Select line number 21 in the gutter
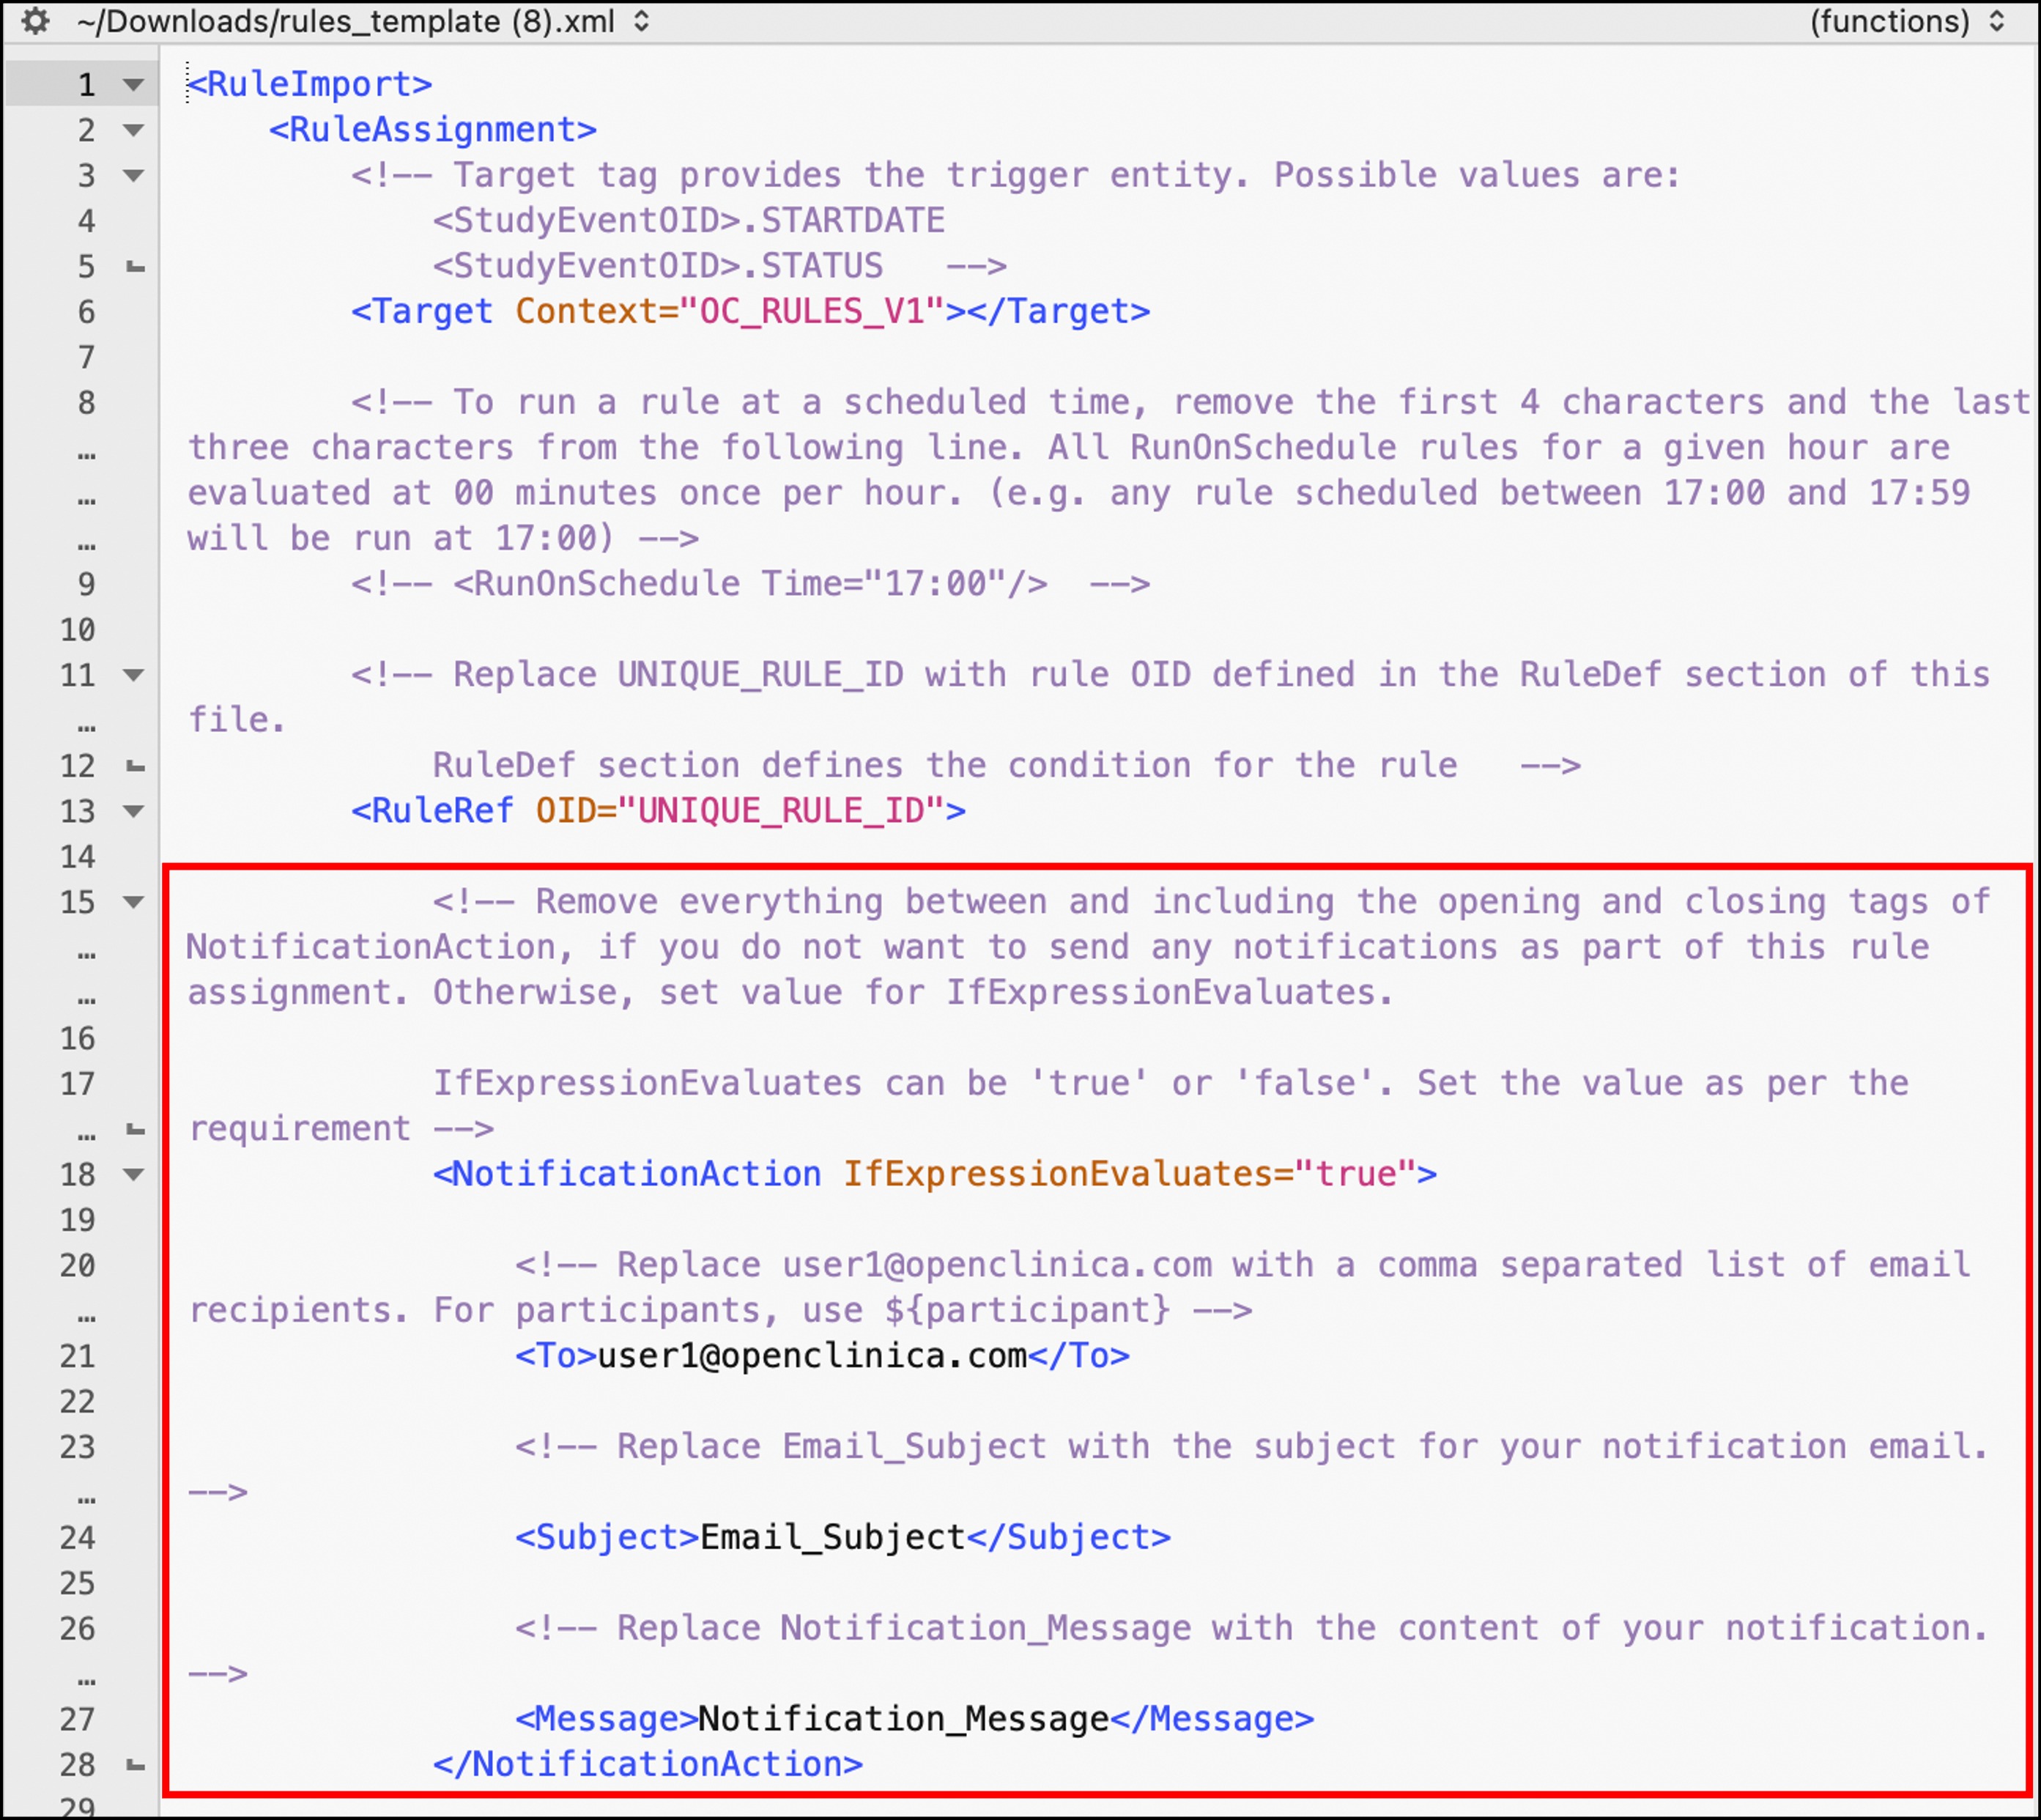Viewport: 2041px width, 1820px height. (x=78, y=1357)
